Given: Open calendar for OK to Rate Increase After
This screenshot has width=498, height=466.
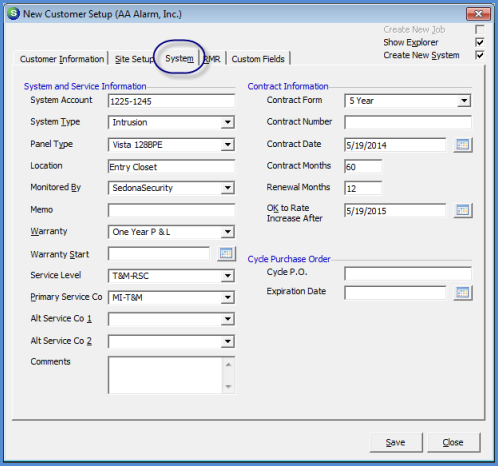Looking at the screenshot, I should pyautogui.click(x=463, y=211).
